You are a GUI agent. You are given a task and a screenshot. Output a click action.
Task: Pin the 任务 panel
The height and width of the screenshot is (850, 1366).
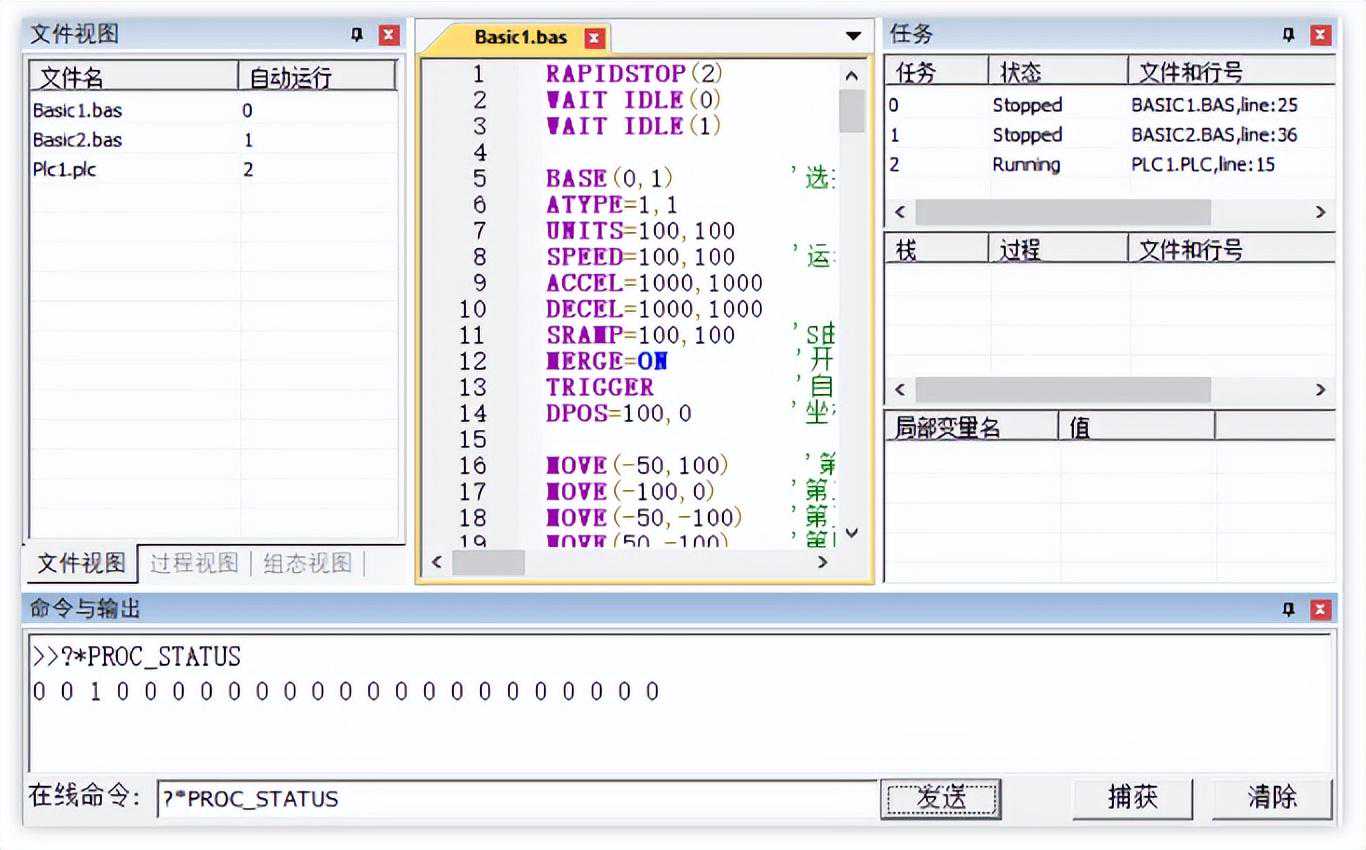(x=1289, y=35)
